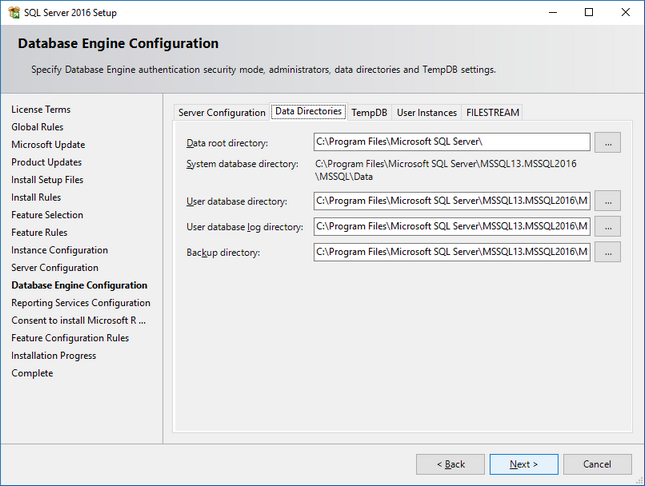Click the Backup directory field
Viewport: 645px width, 486px height.
pos(452,252)
